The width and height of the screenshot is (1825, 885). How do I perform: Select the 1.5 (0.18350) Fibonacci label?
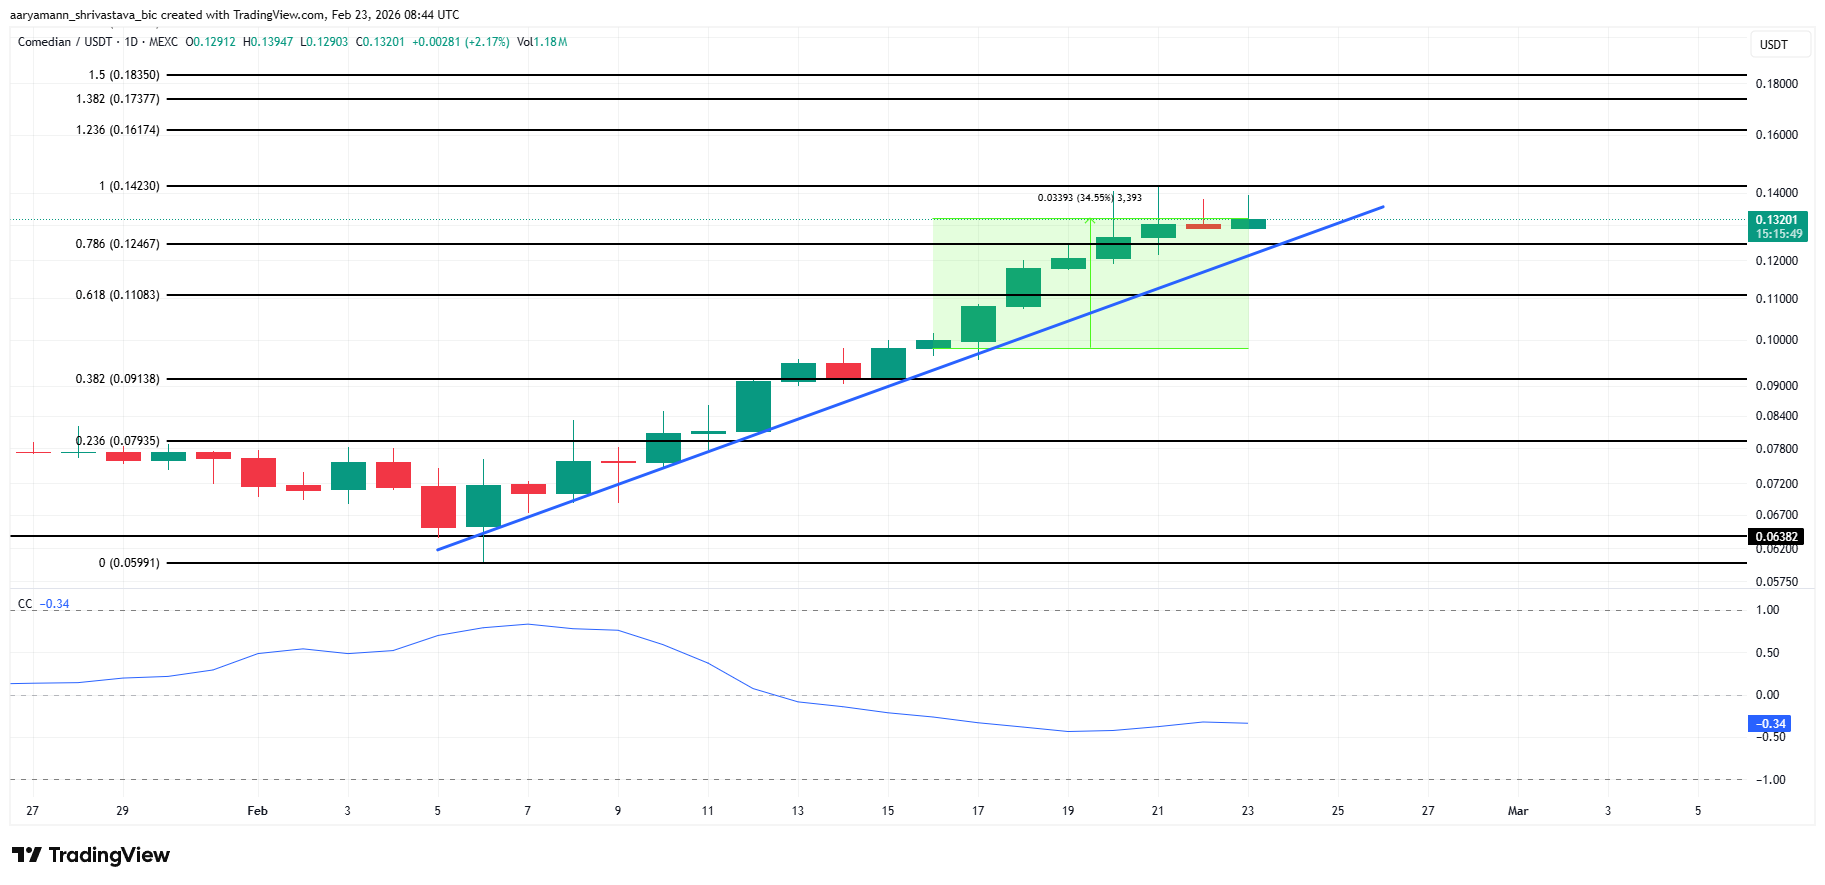point(124,75)
